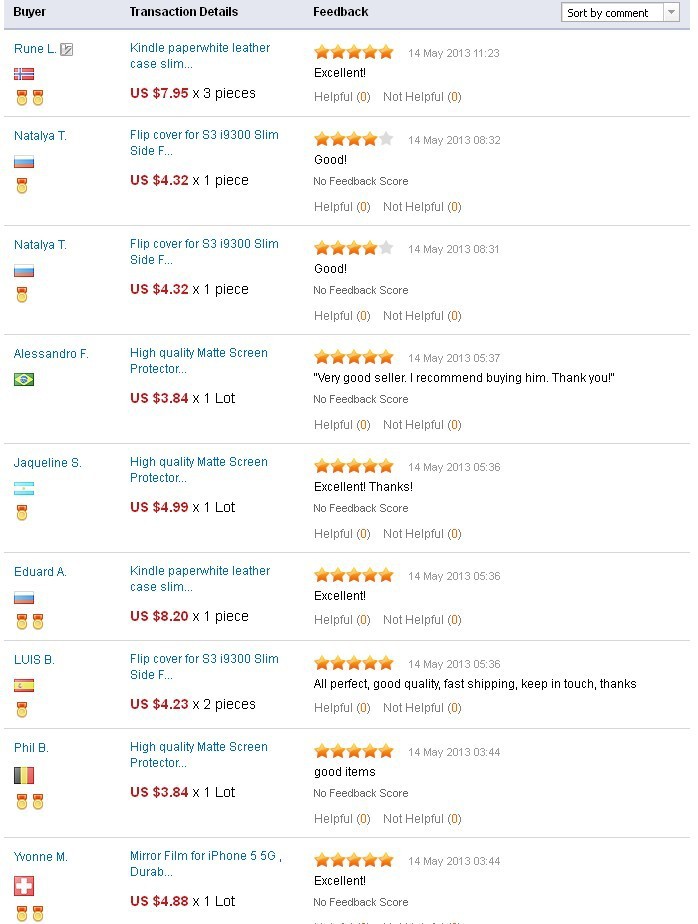Open Kindle paperwhite leather case link from Rune L.
This screenshot has width=698, height=924.
pos(200,55)
